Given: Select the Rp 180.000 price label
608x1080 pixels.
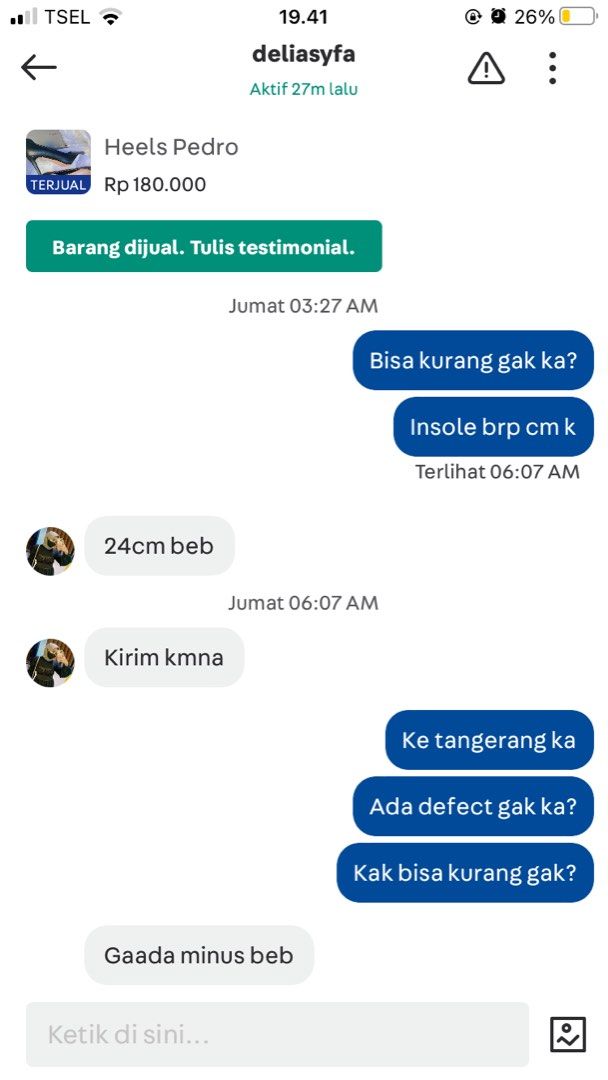Looking at the screenshot, I should pyautogui.click(x=155, y=185).
